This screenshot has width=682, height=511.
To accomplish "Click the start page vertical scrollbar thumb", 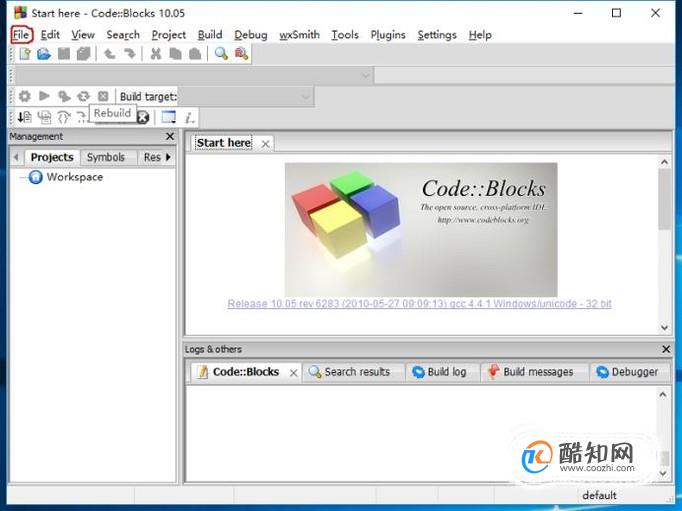I will click(x=664, y=199).
